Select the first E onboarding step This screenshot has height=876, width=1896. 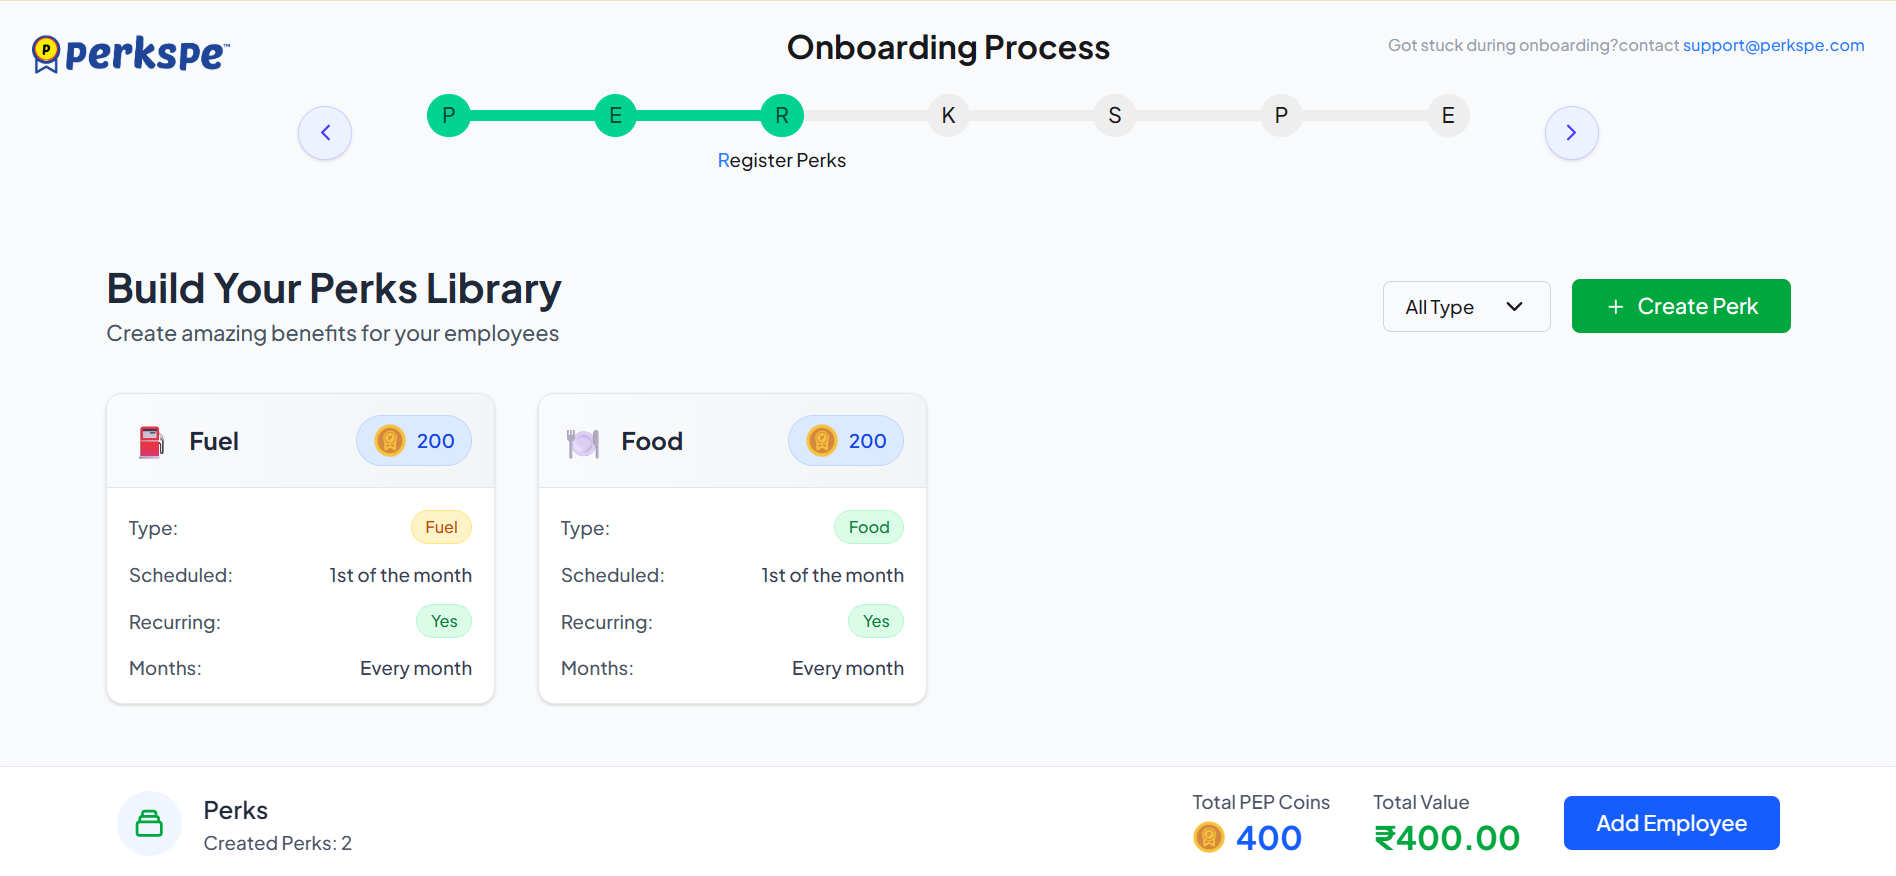pos(615,116)
